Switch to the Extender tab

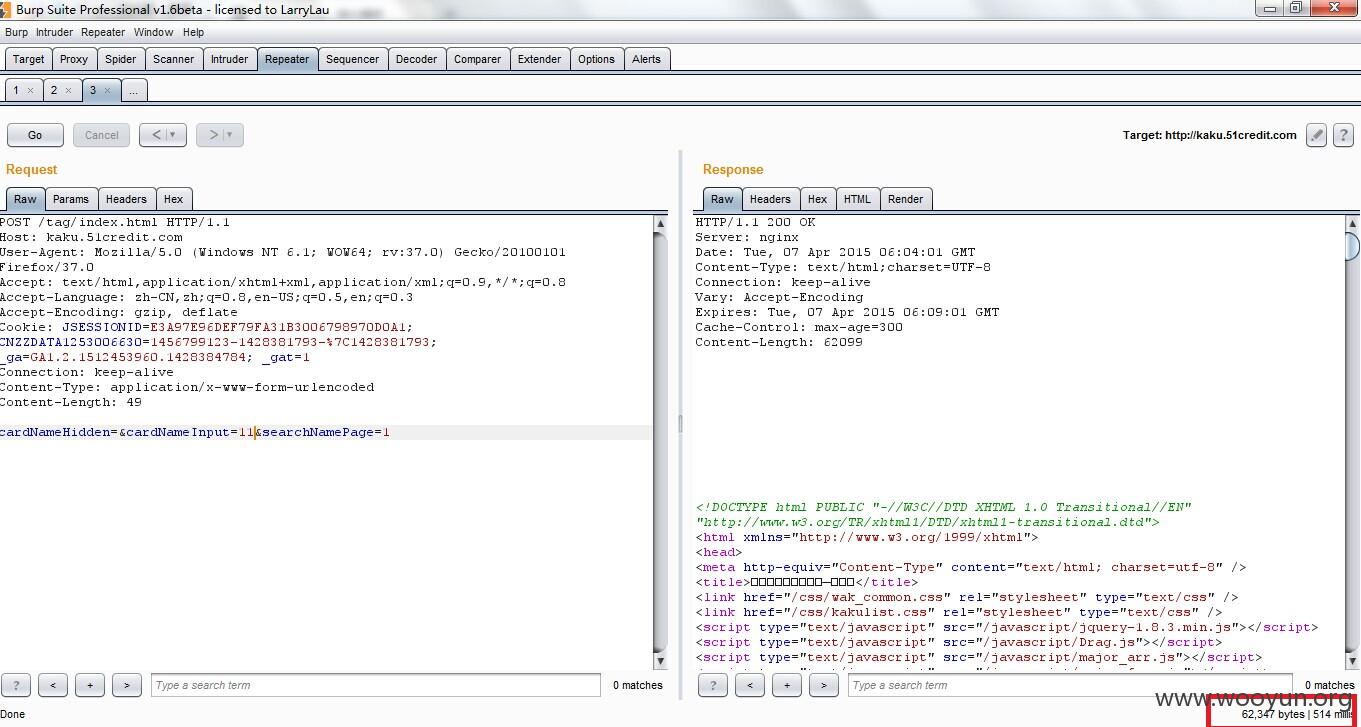pos(539,59)
